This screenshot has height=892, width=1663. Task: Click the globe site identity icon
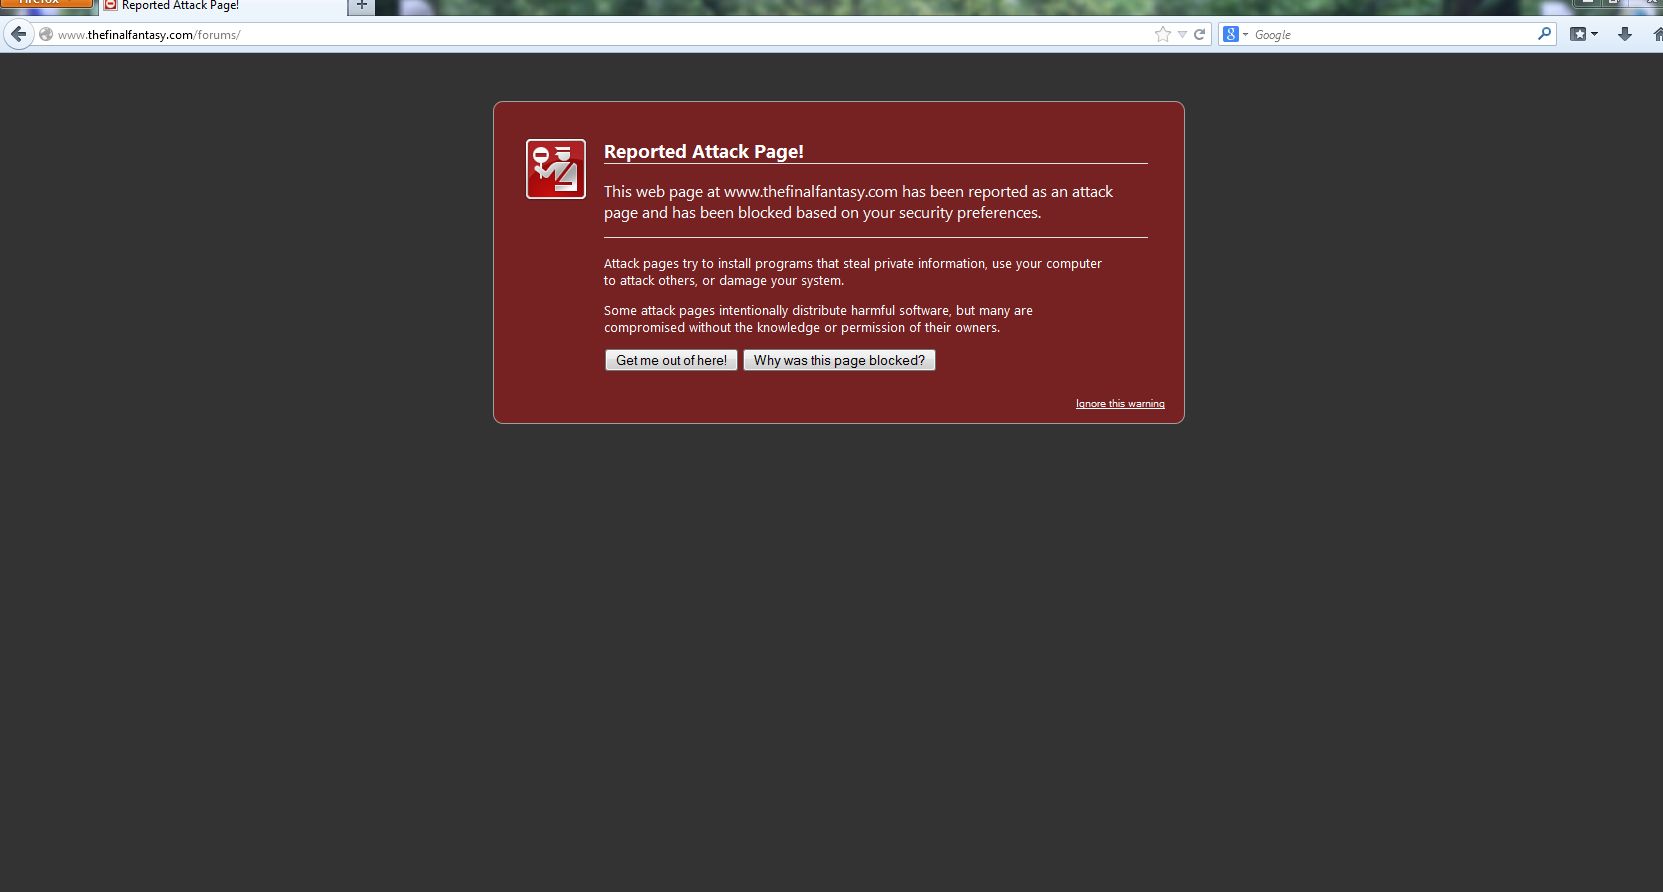tap(46, 34)
